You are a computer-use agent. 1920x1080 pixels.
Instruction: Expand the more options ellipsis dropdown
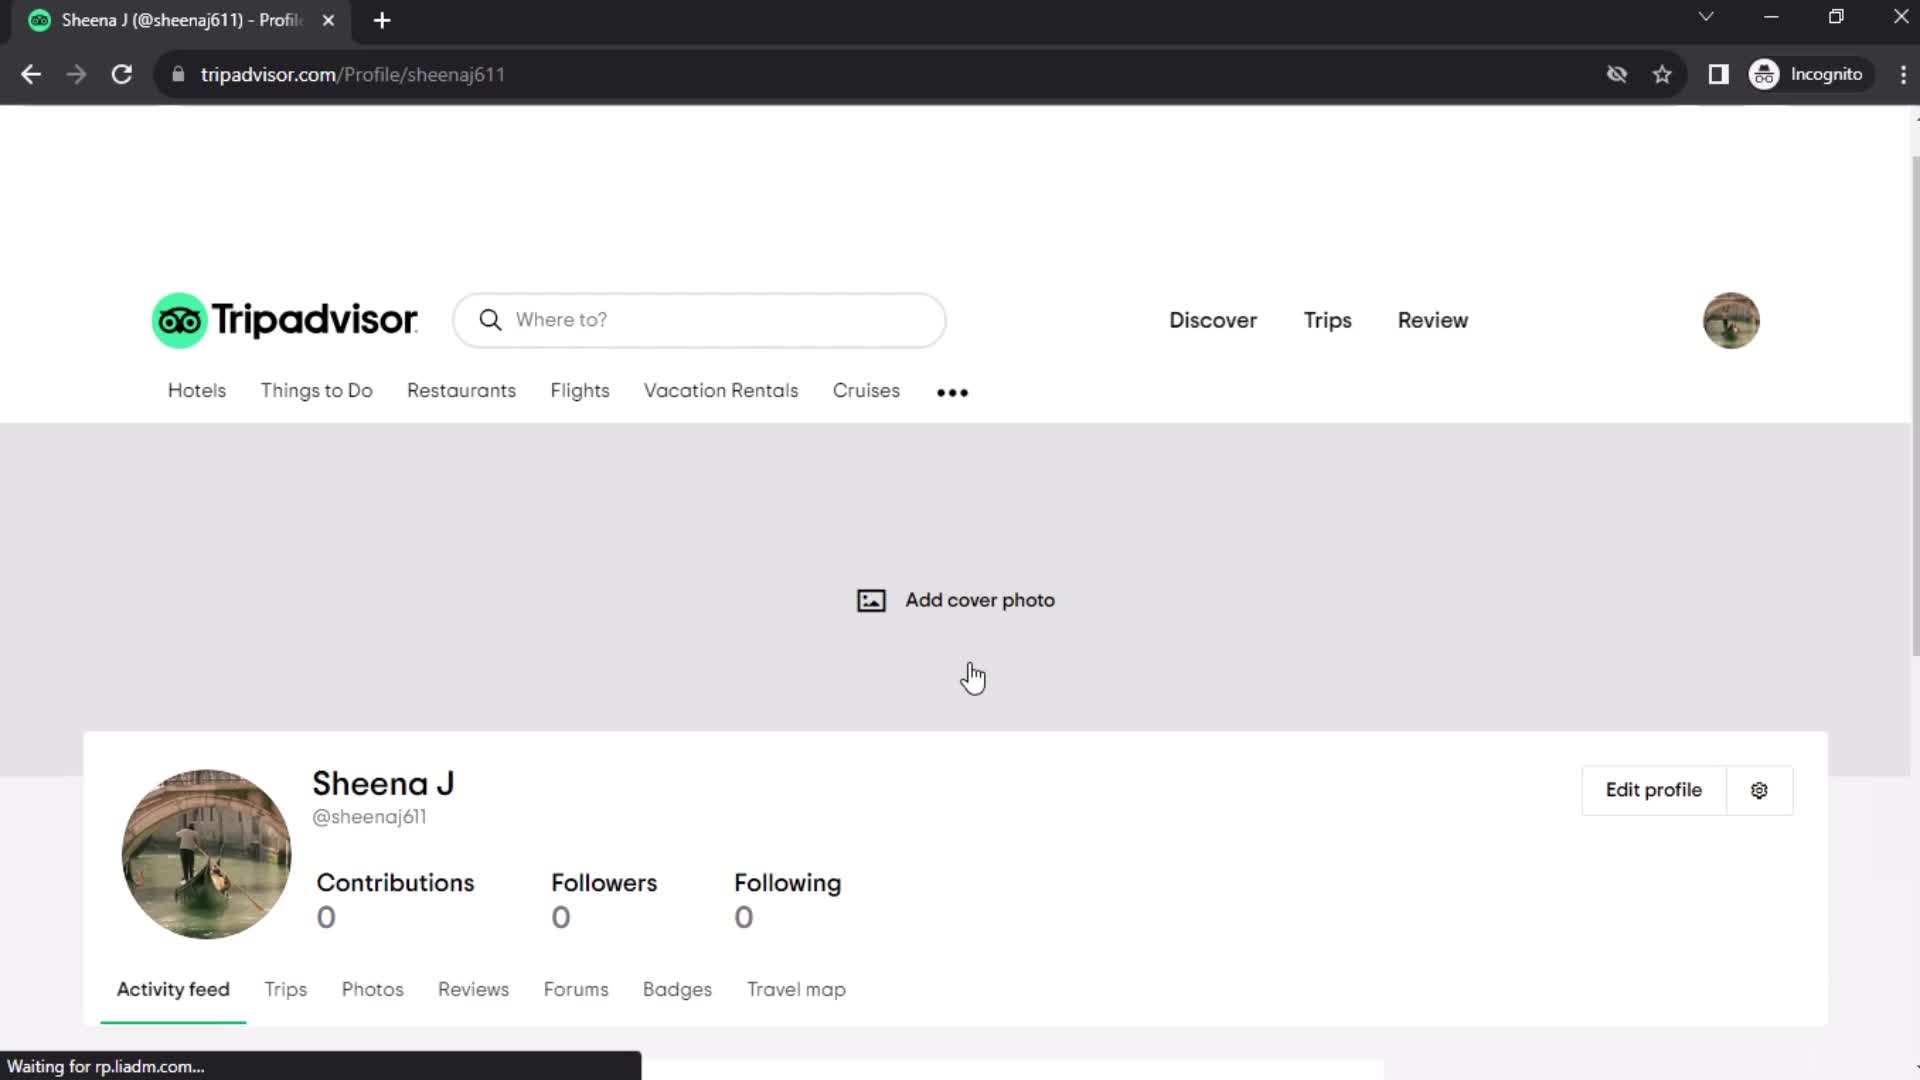tap(952, 390)
